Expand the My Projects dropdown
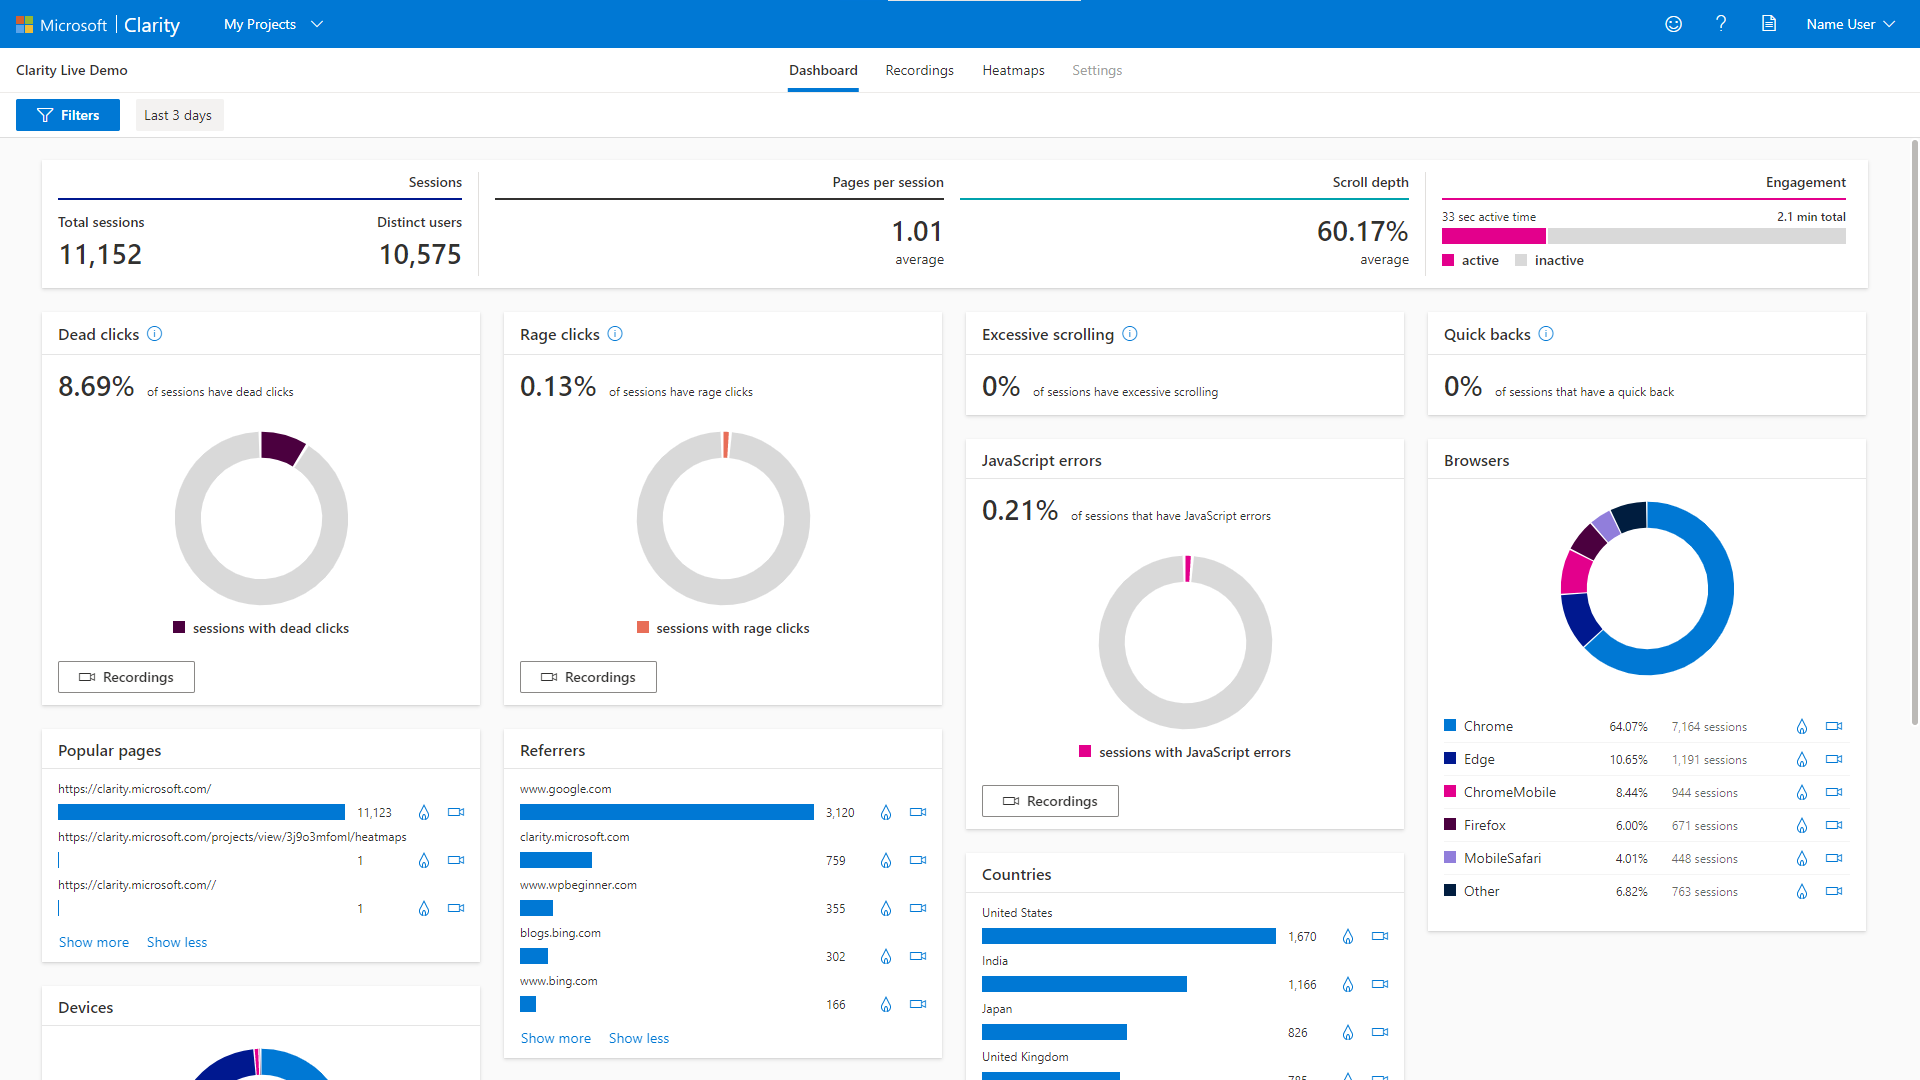Viewport: 1920px width, 1080px height. (x=273, y=24)
